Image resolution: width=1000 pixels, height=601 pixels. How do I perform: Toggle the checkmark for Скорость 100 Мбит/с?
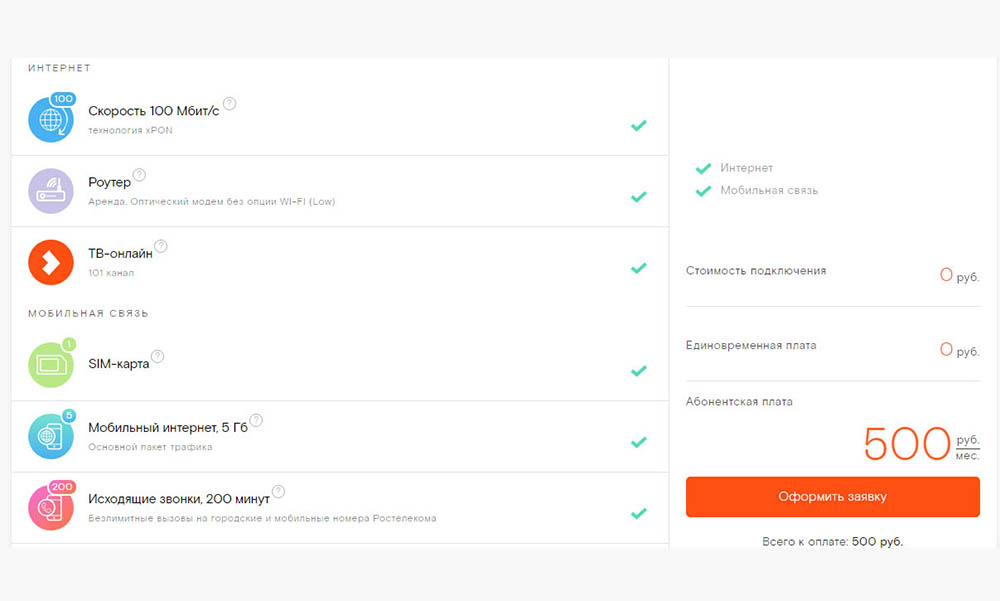click(x=639, y=126)
